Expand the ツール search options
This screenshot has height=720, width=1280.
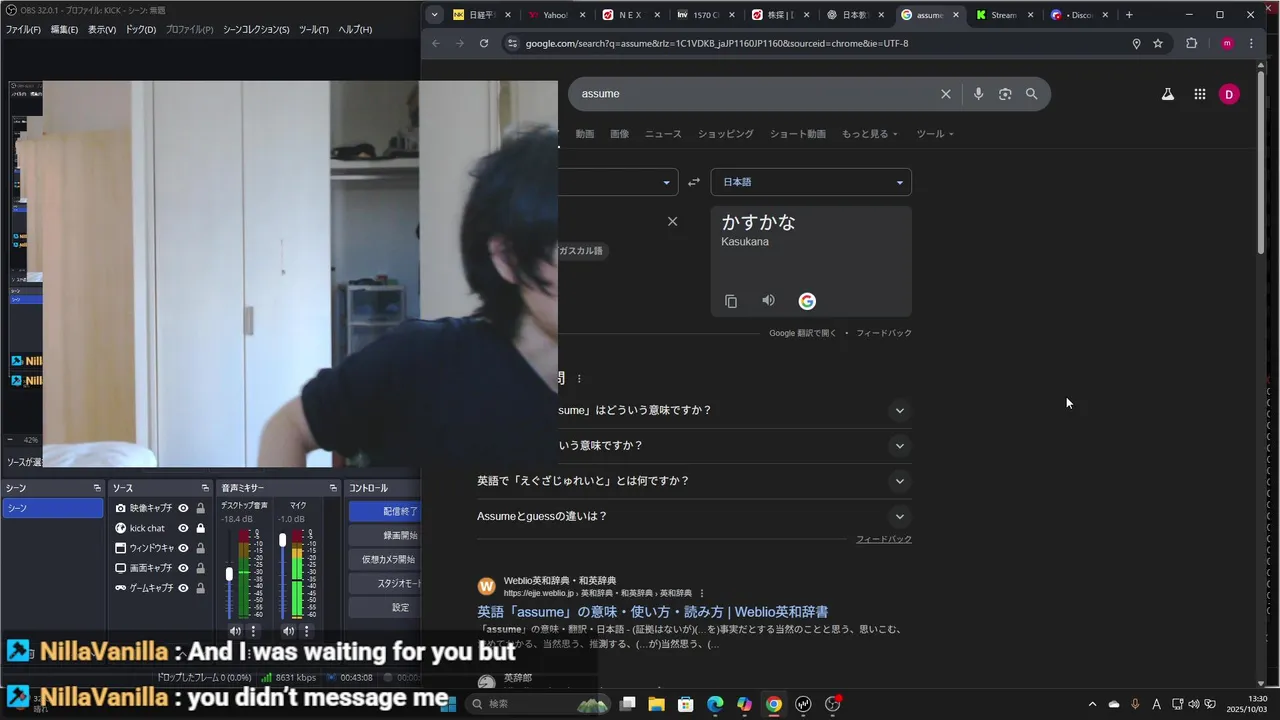[x=935, y=134]
